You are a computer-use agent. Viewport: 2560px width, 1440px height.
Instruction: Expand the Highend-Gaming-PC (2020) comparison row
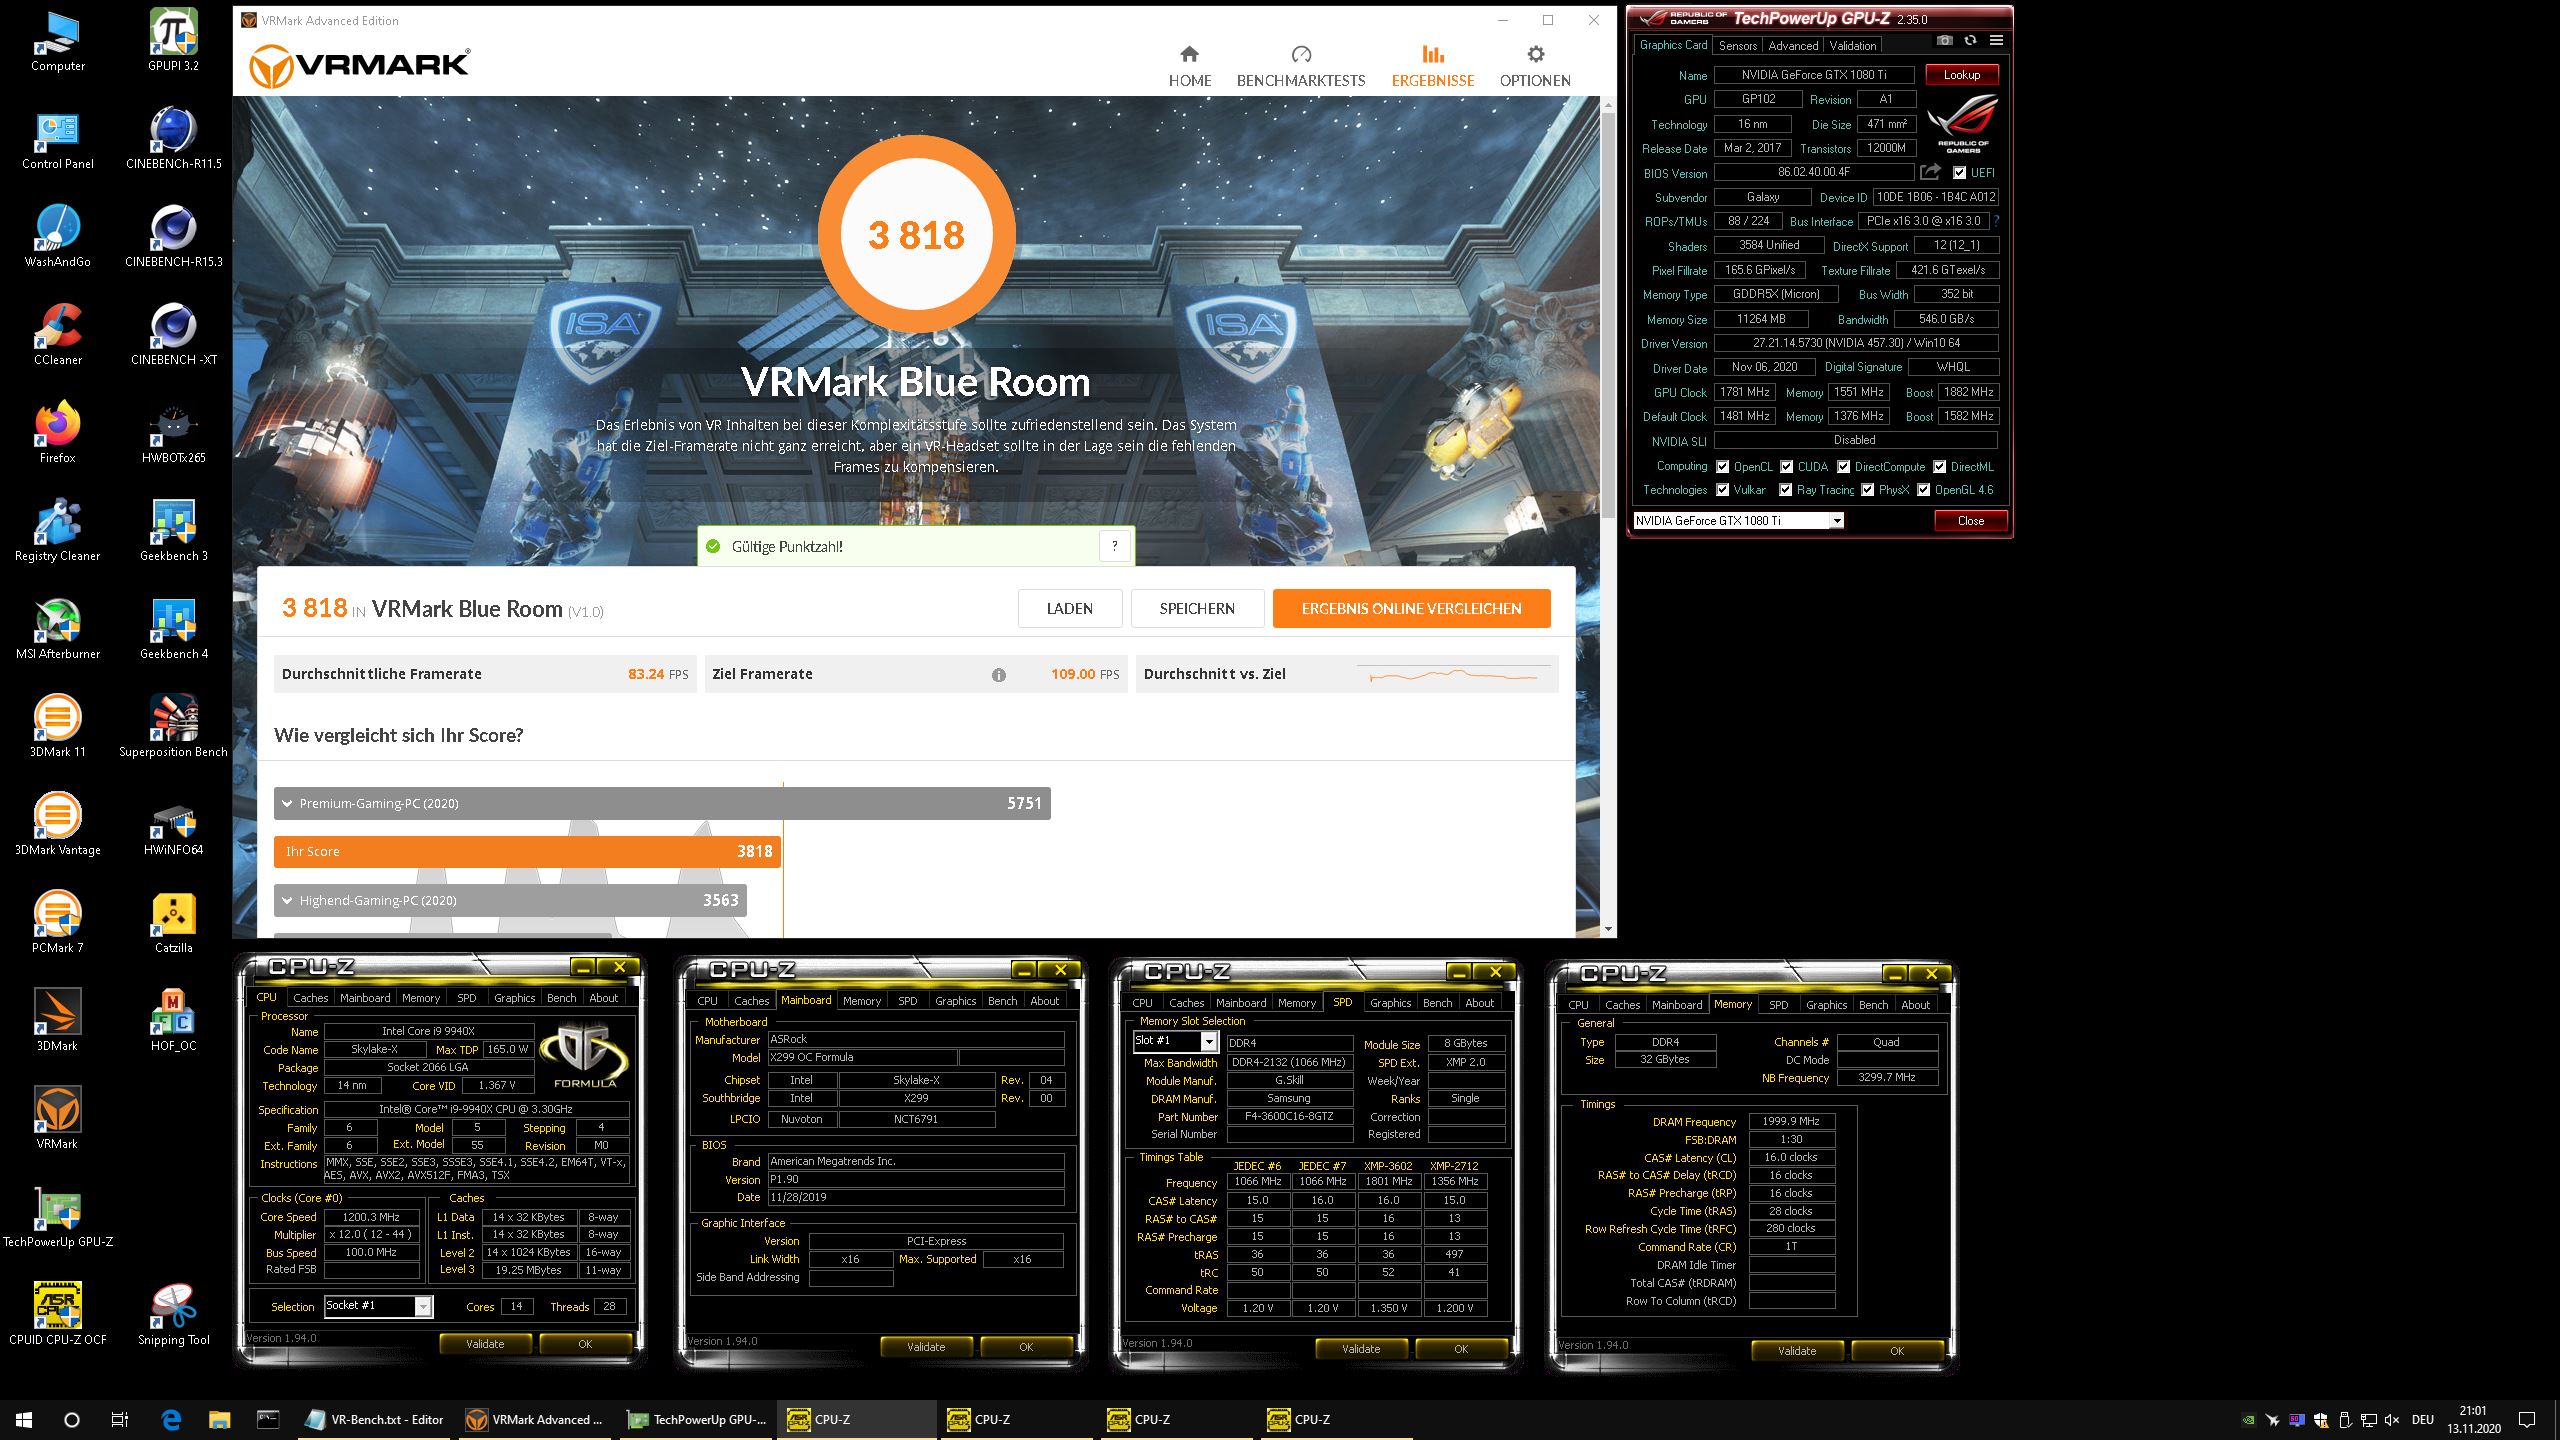coord(510,900)
